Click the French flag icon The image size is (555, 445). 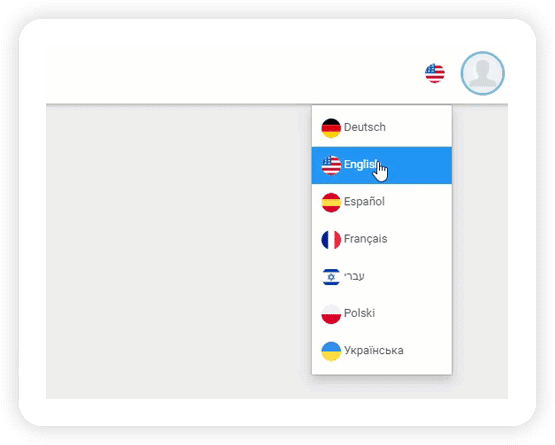(331, 240)
